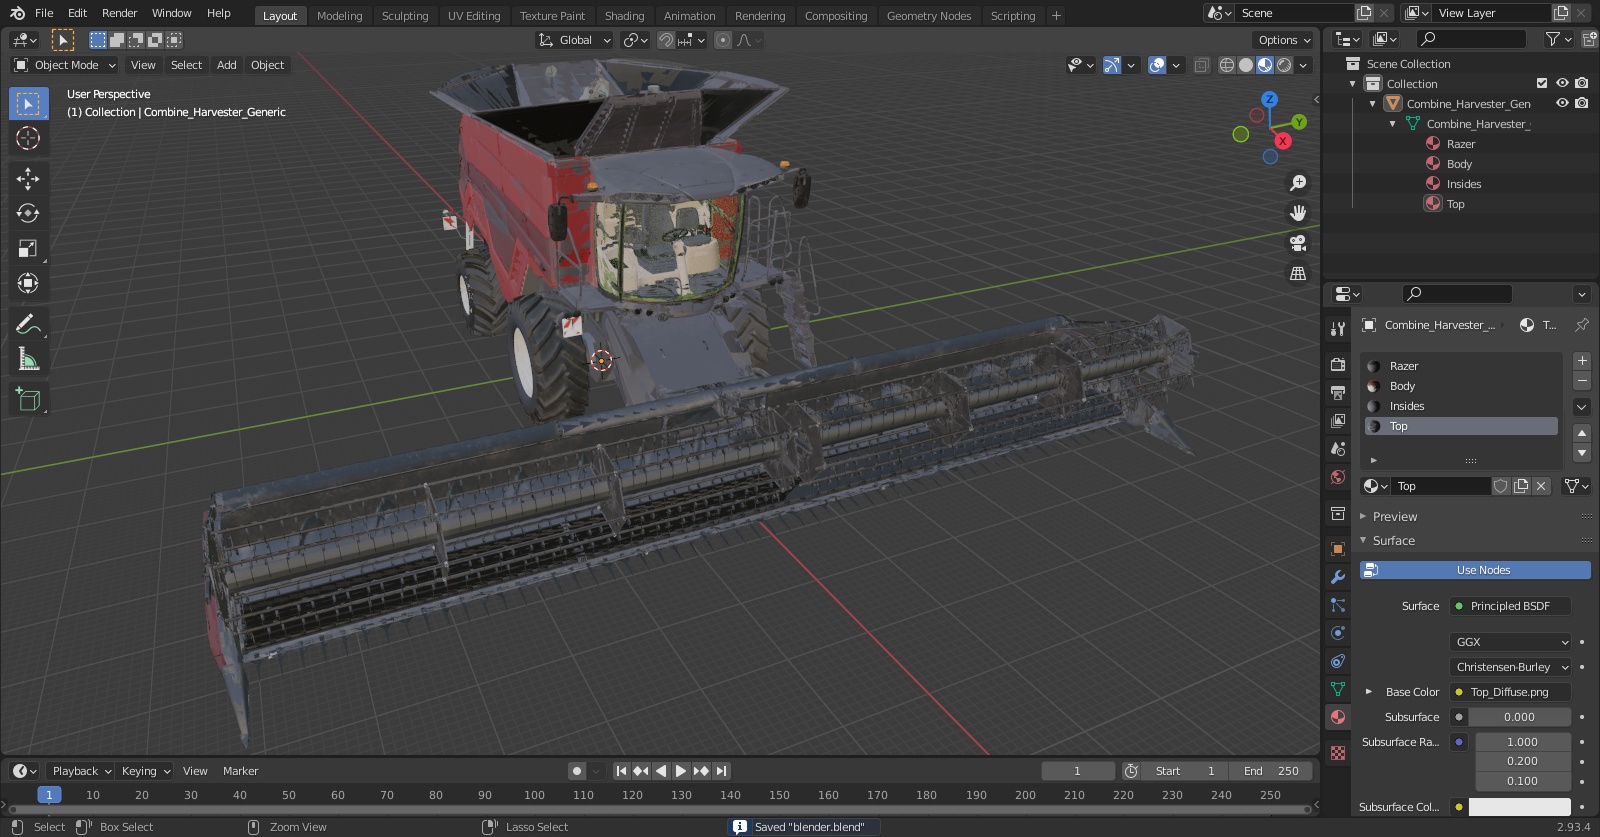Hide Combine_Harvester_Gen object with eye icon

1562,103
